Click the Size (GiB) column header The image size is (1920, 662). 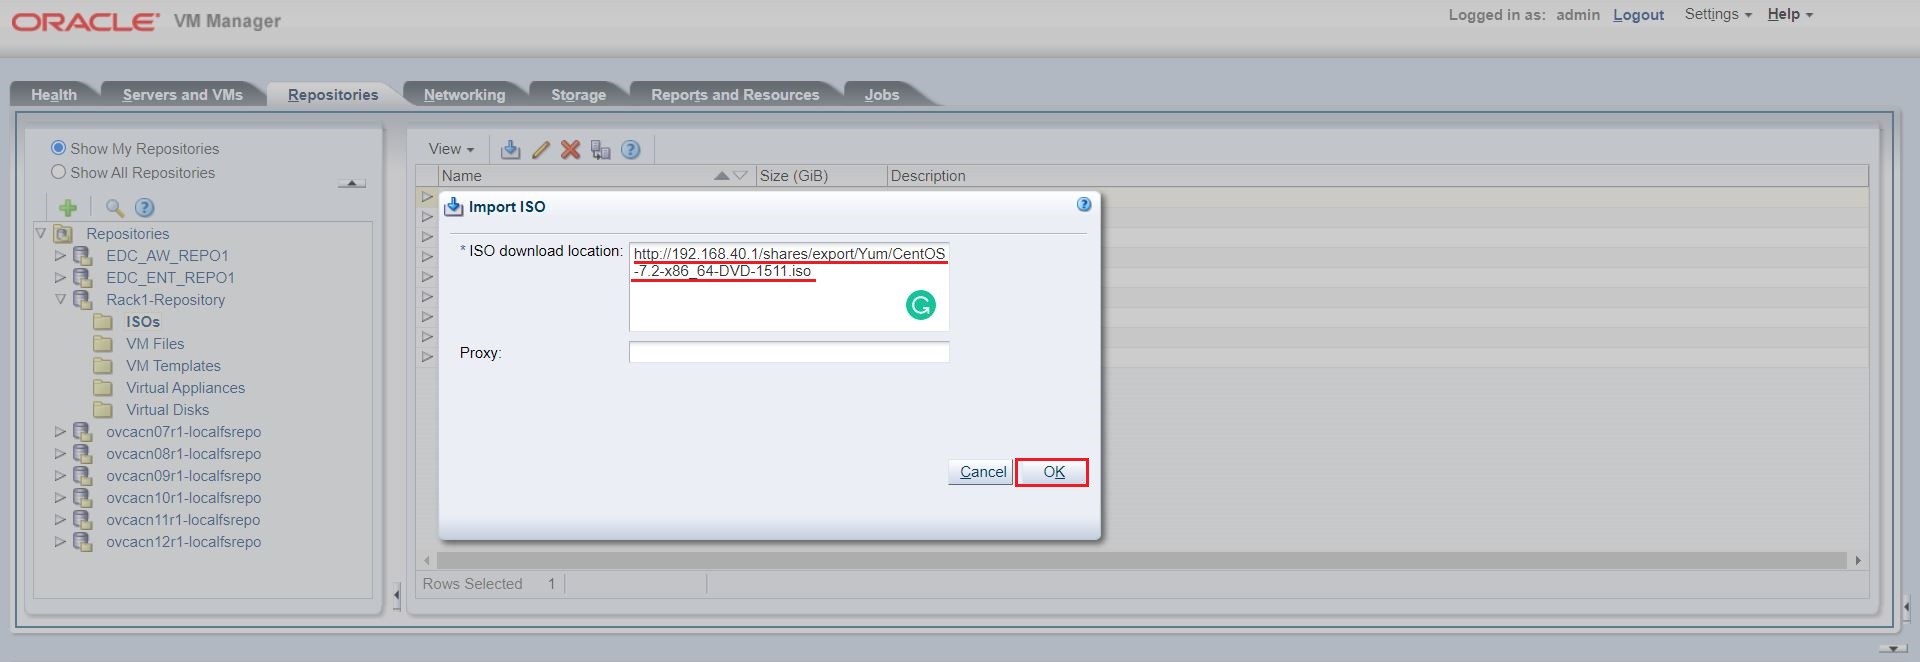(x=821, y=176)
